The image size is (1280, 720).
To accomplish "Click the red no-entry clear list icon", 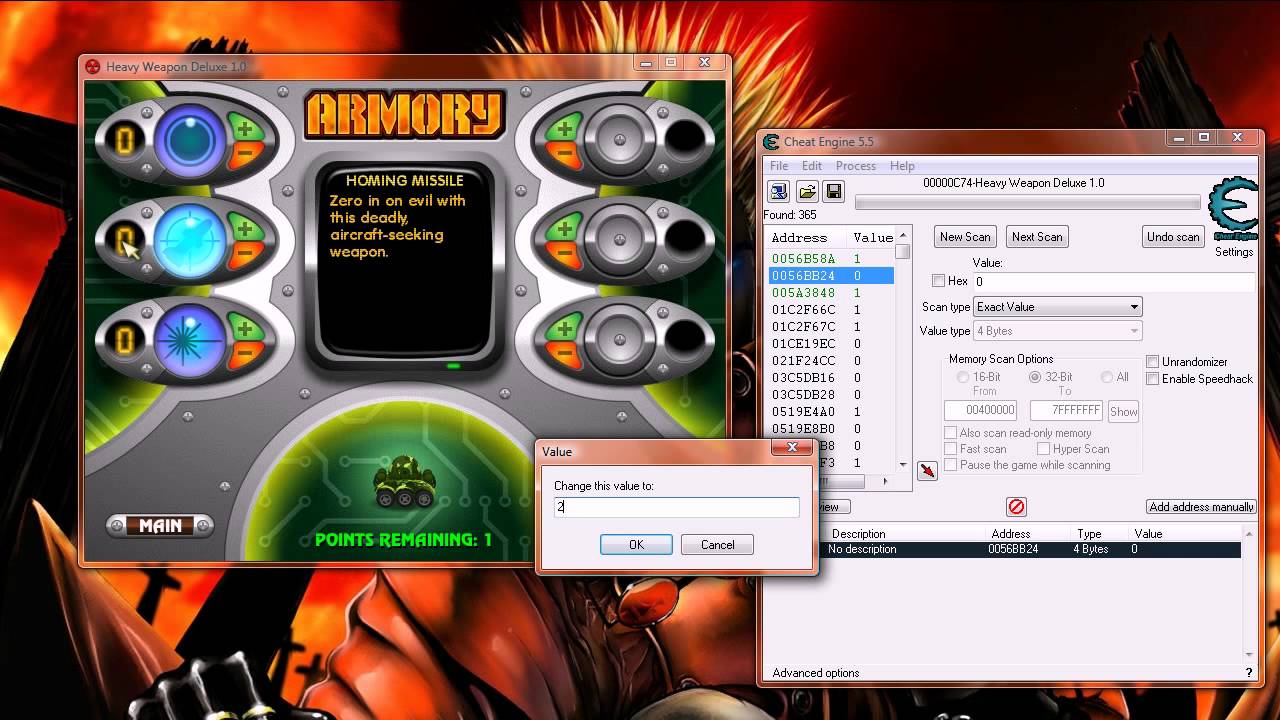I will pyautogui.click(x=1016, y=507).
